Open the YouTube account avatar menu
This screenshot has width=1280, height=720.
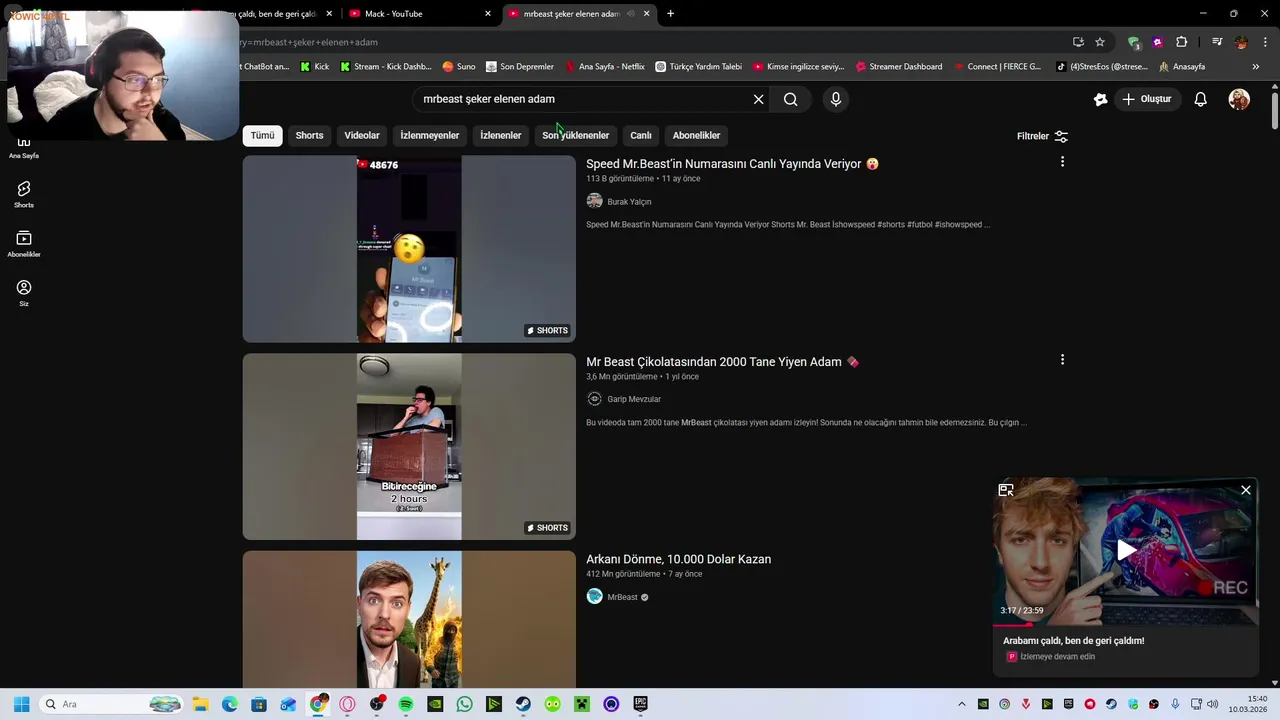click(1239, 99)
